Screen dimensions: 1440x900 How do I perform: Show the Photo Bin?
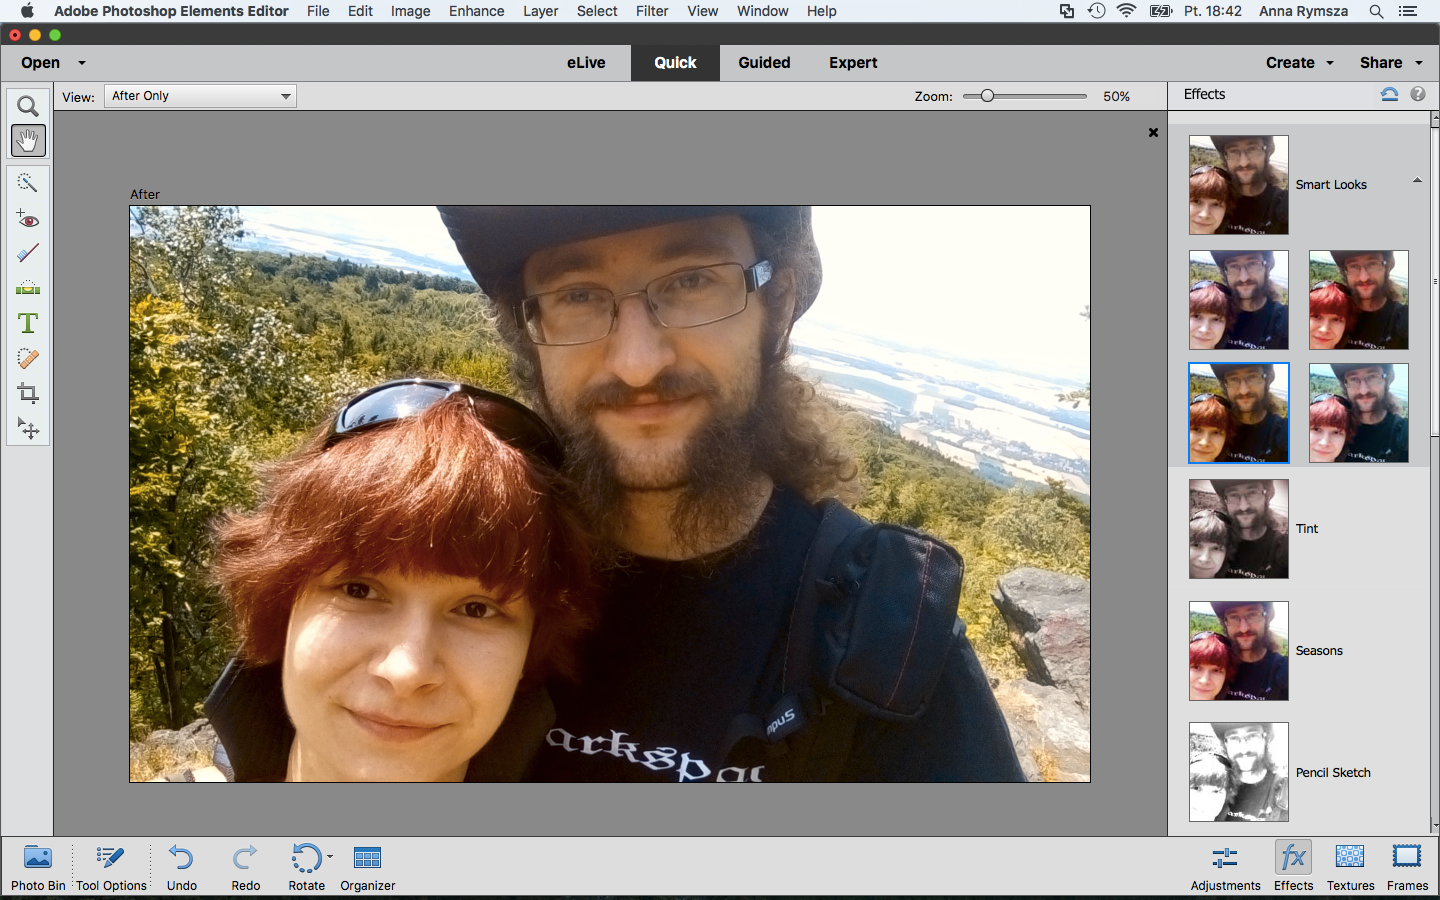(38, 867)
